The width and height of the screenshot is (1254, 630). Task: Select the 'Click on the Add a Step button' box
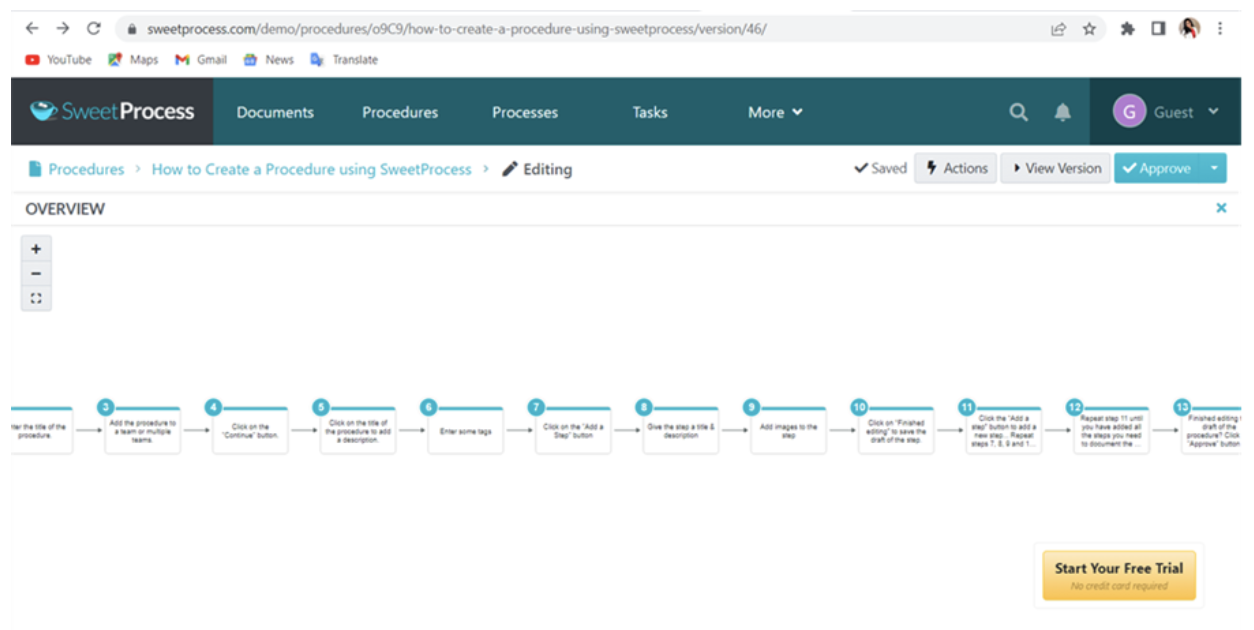click(x=573, y=431)
